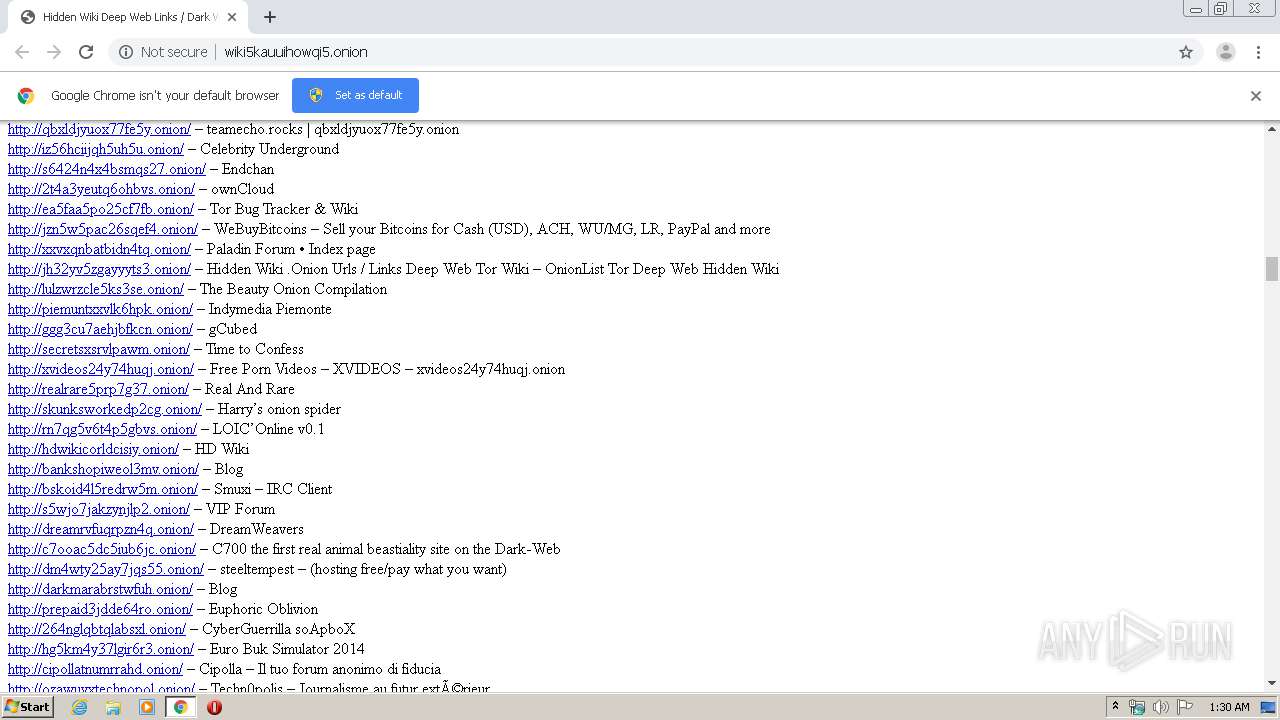This screenshot has width=1280, height=720.
Task: Switch to Chrome in the taskbar
Action: [181, 707]
